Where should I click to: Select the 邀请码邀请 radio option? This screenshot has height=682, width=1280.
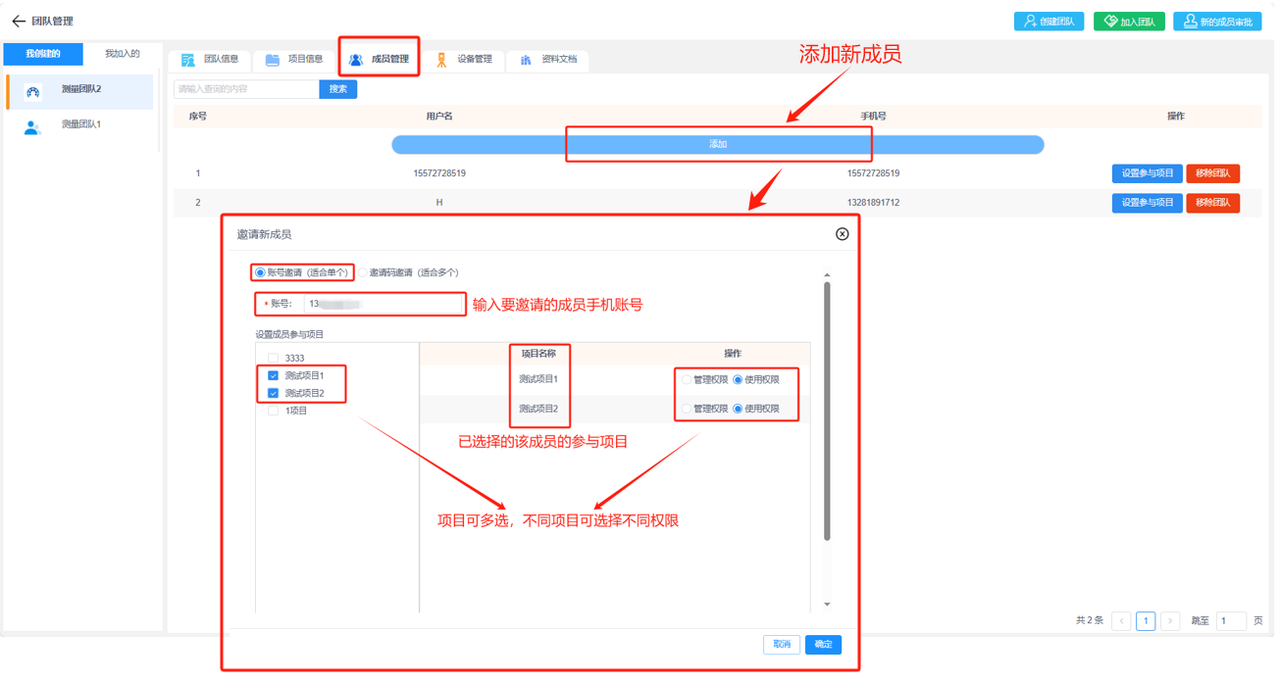click(363, 272)
